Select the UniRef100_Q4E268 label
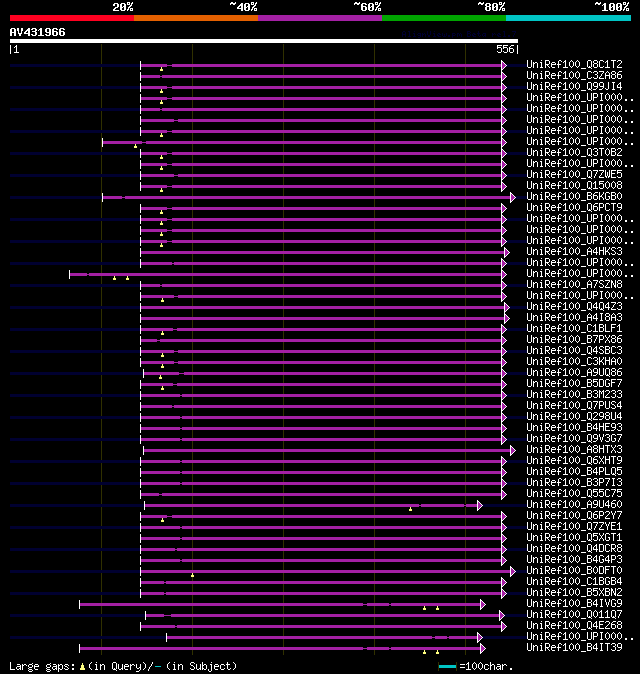 click(x=574, y=626)
